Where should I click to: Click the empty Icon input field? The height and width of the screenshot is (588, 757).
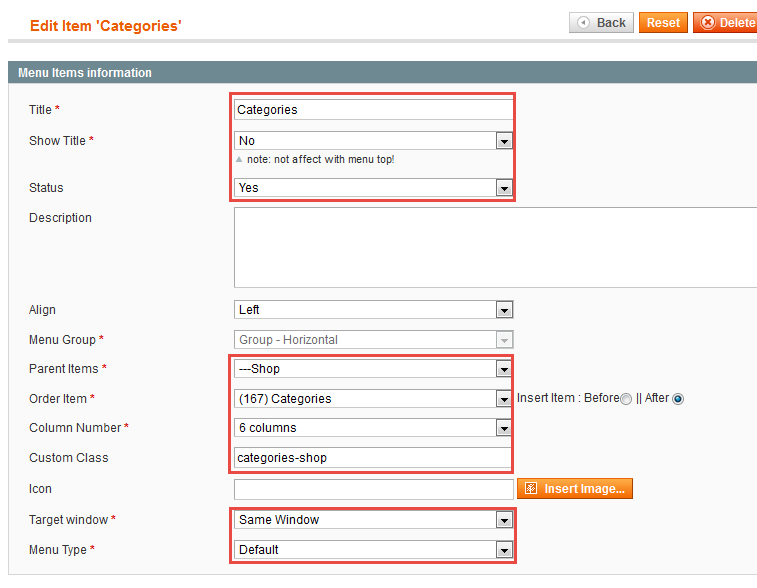(373, 489)
